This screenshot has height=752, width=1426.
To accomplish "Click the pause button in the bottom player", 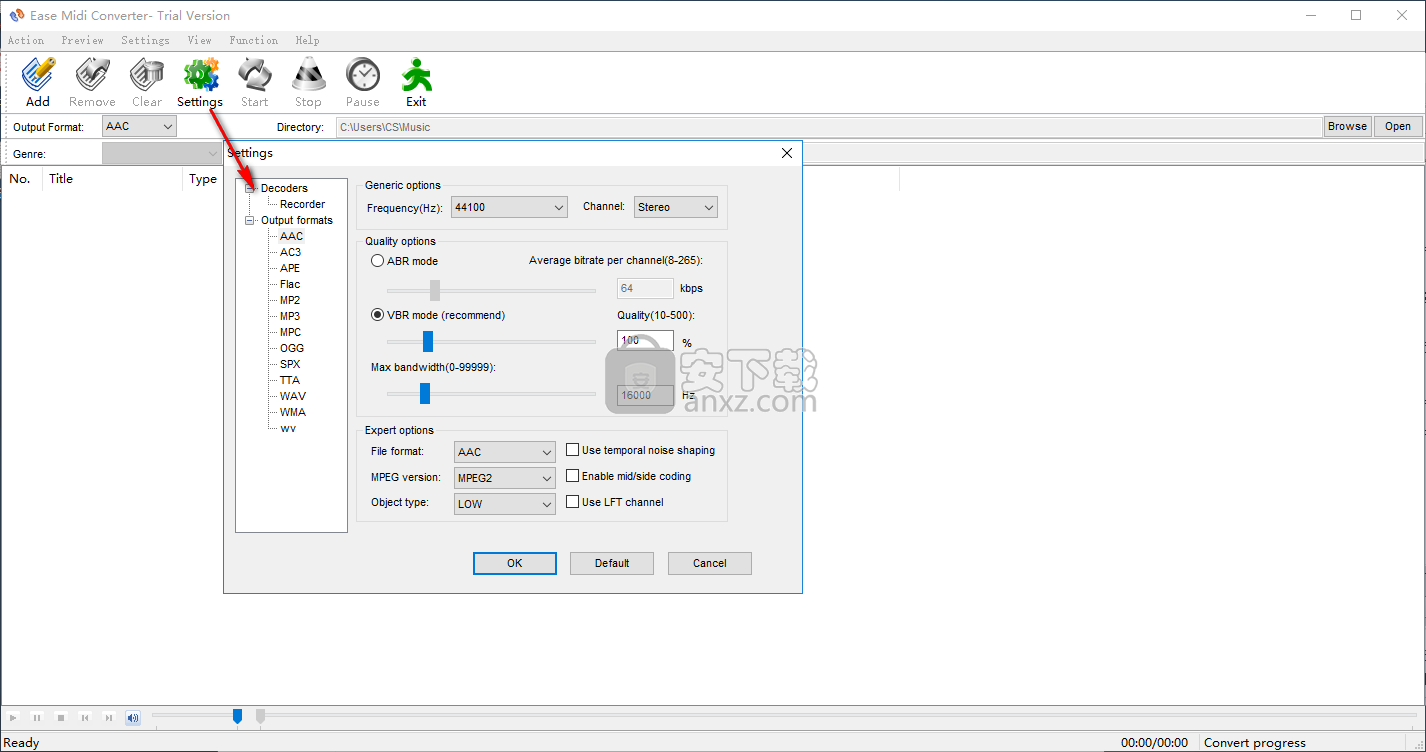I will point(37,717).
